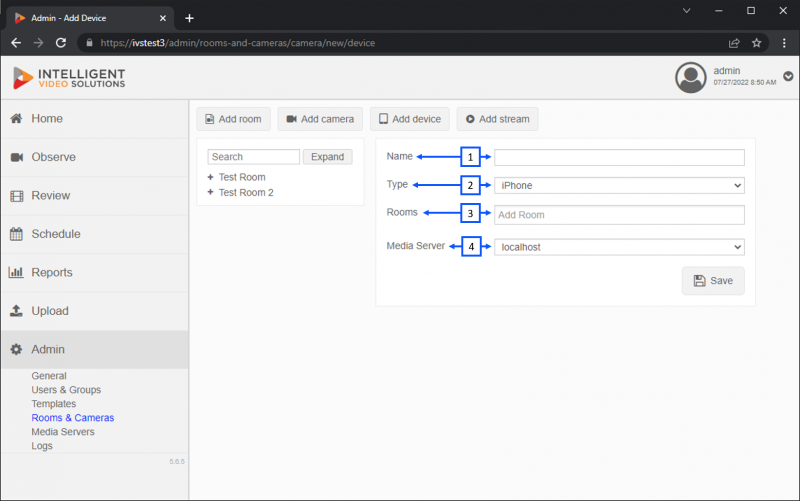This screenshot has height=501, width=800.
Task: Click the browser forward arrow
Action: (38, 43)
